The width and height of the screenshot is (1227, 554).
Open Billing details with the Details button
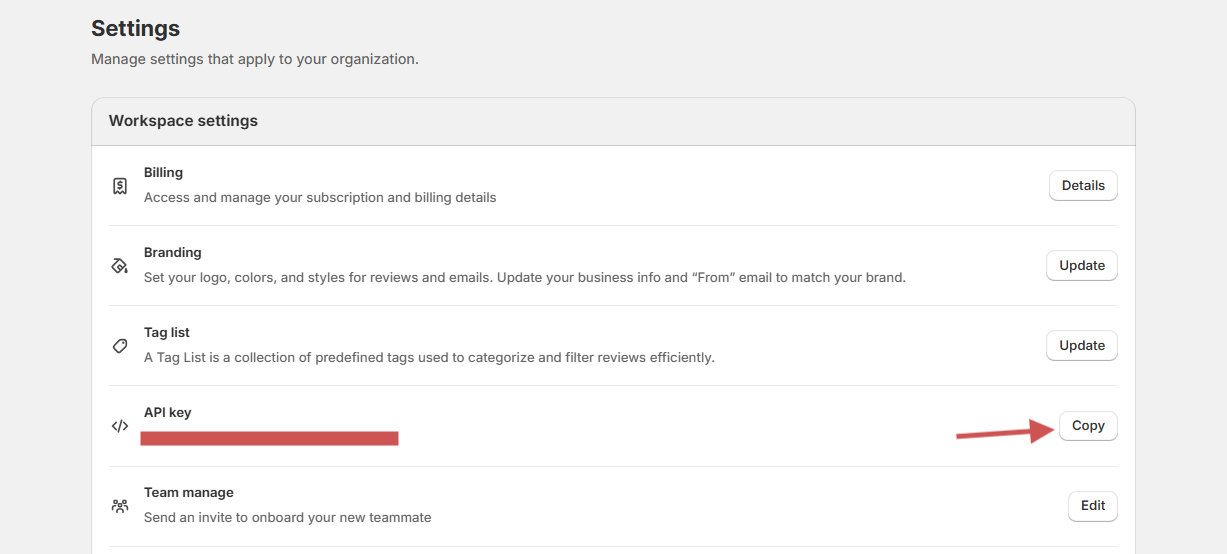pos(1083,186)
